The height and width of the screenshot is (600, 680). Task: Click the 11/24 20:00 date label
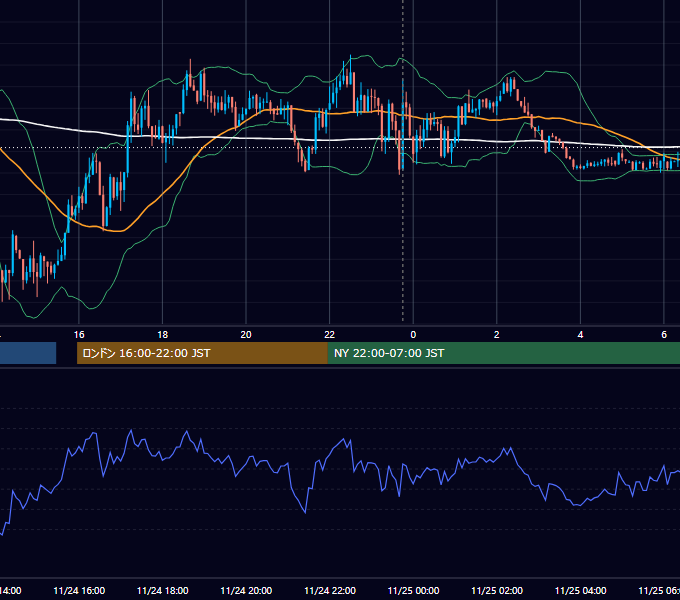tap(246, 590)
